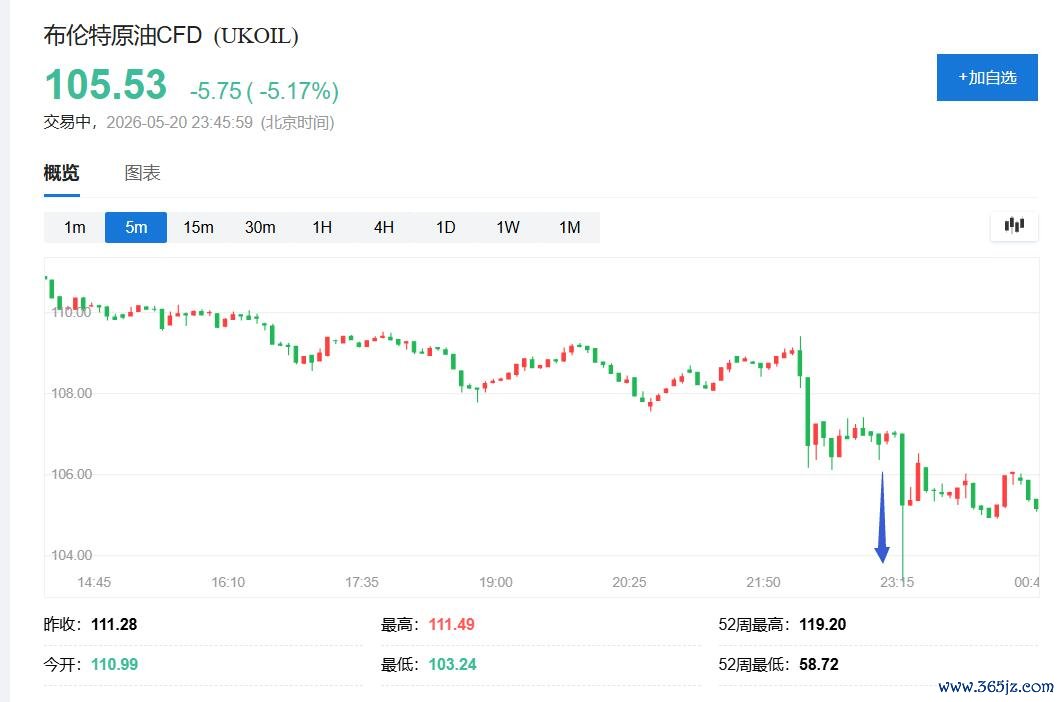Click the 108.00 price axis label

[x=71, y=393]
